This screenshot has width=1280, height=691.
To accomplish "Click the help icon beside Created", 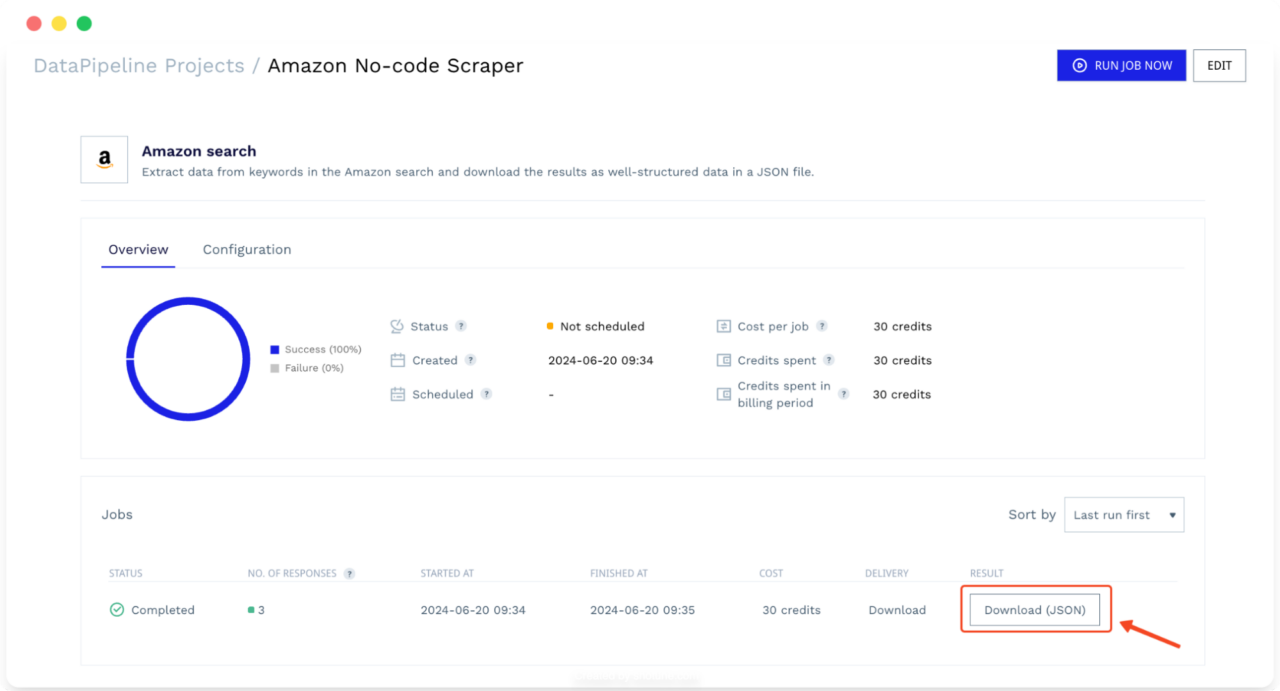I will tap(470, 360).
